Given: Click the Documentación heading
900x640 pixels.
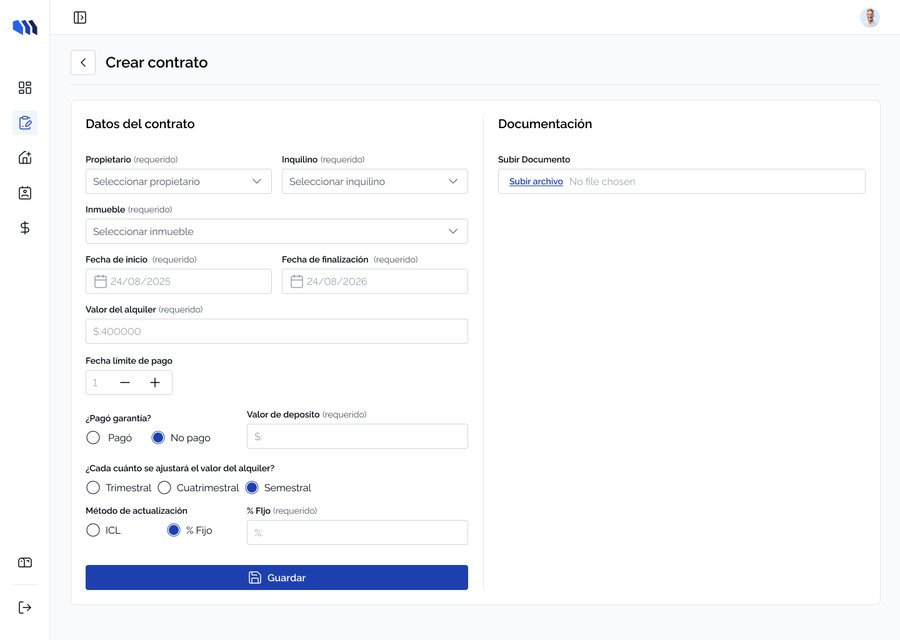Looking at the screenshot, I should coord(545,124).
